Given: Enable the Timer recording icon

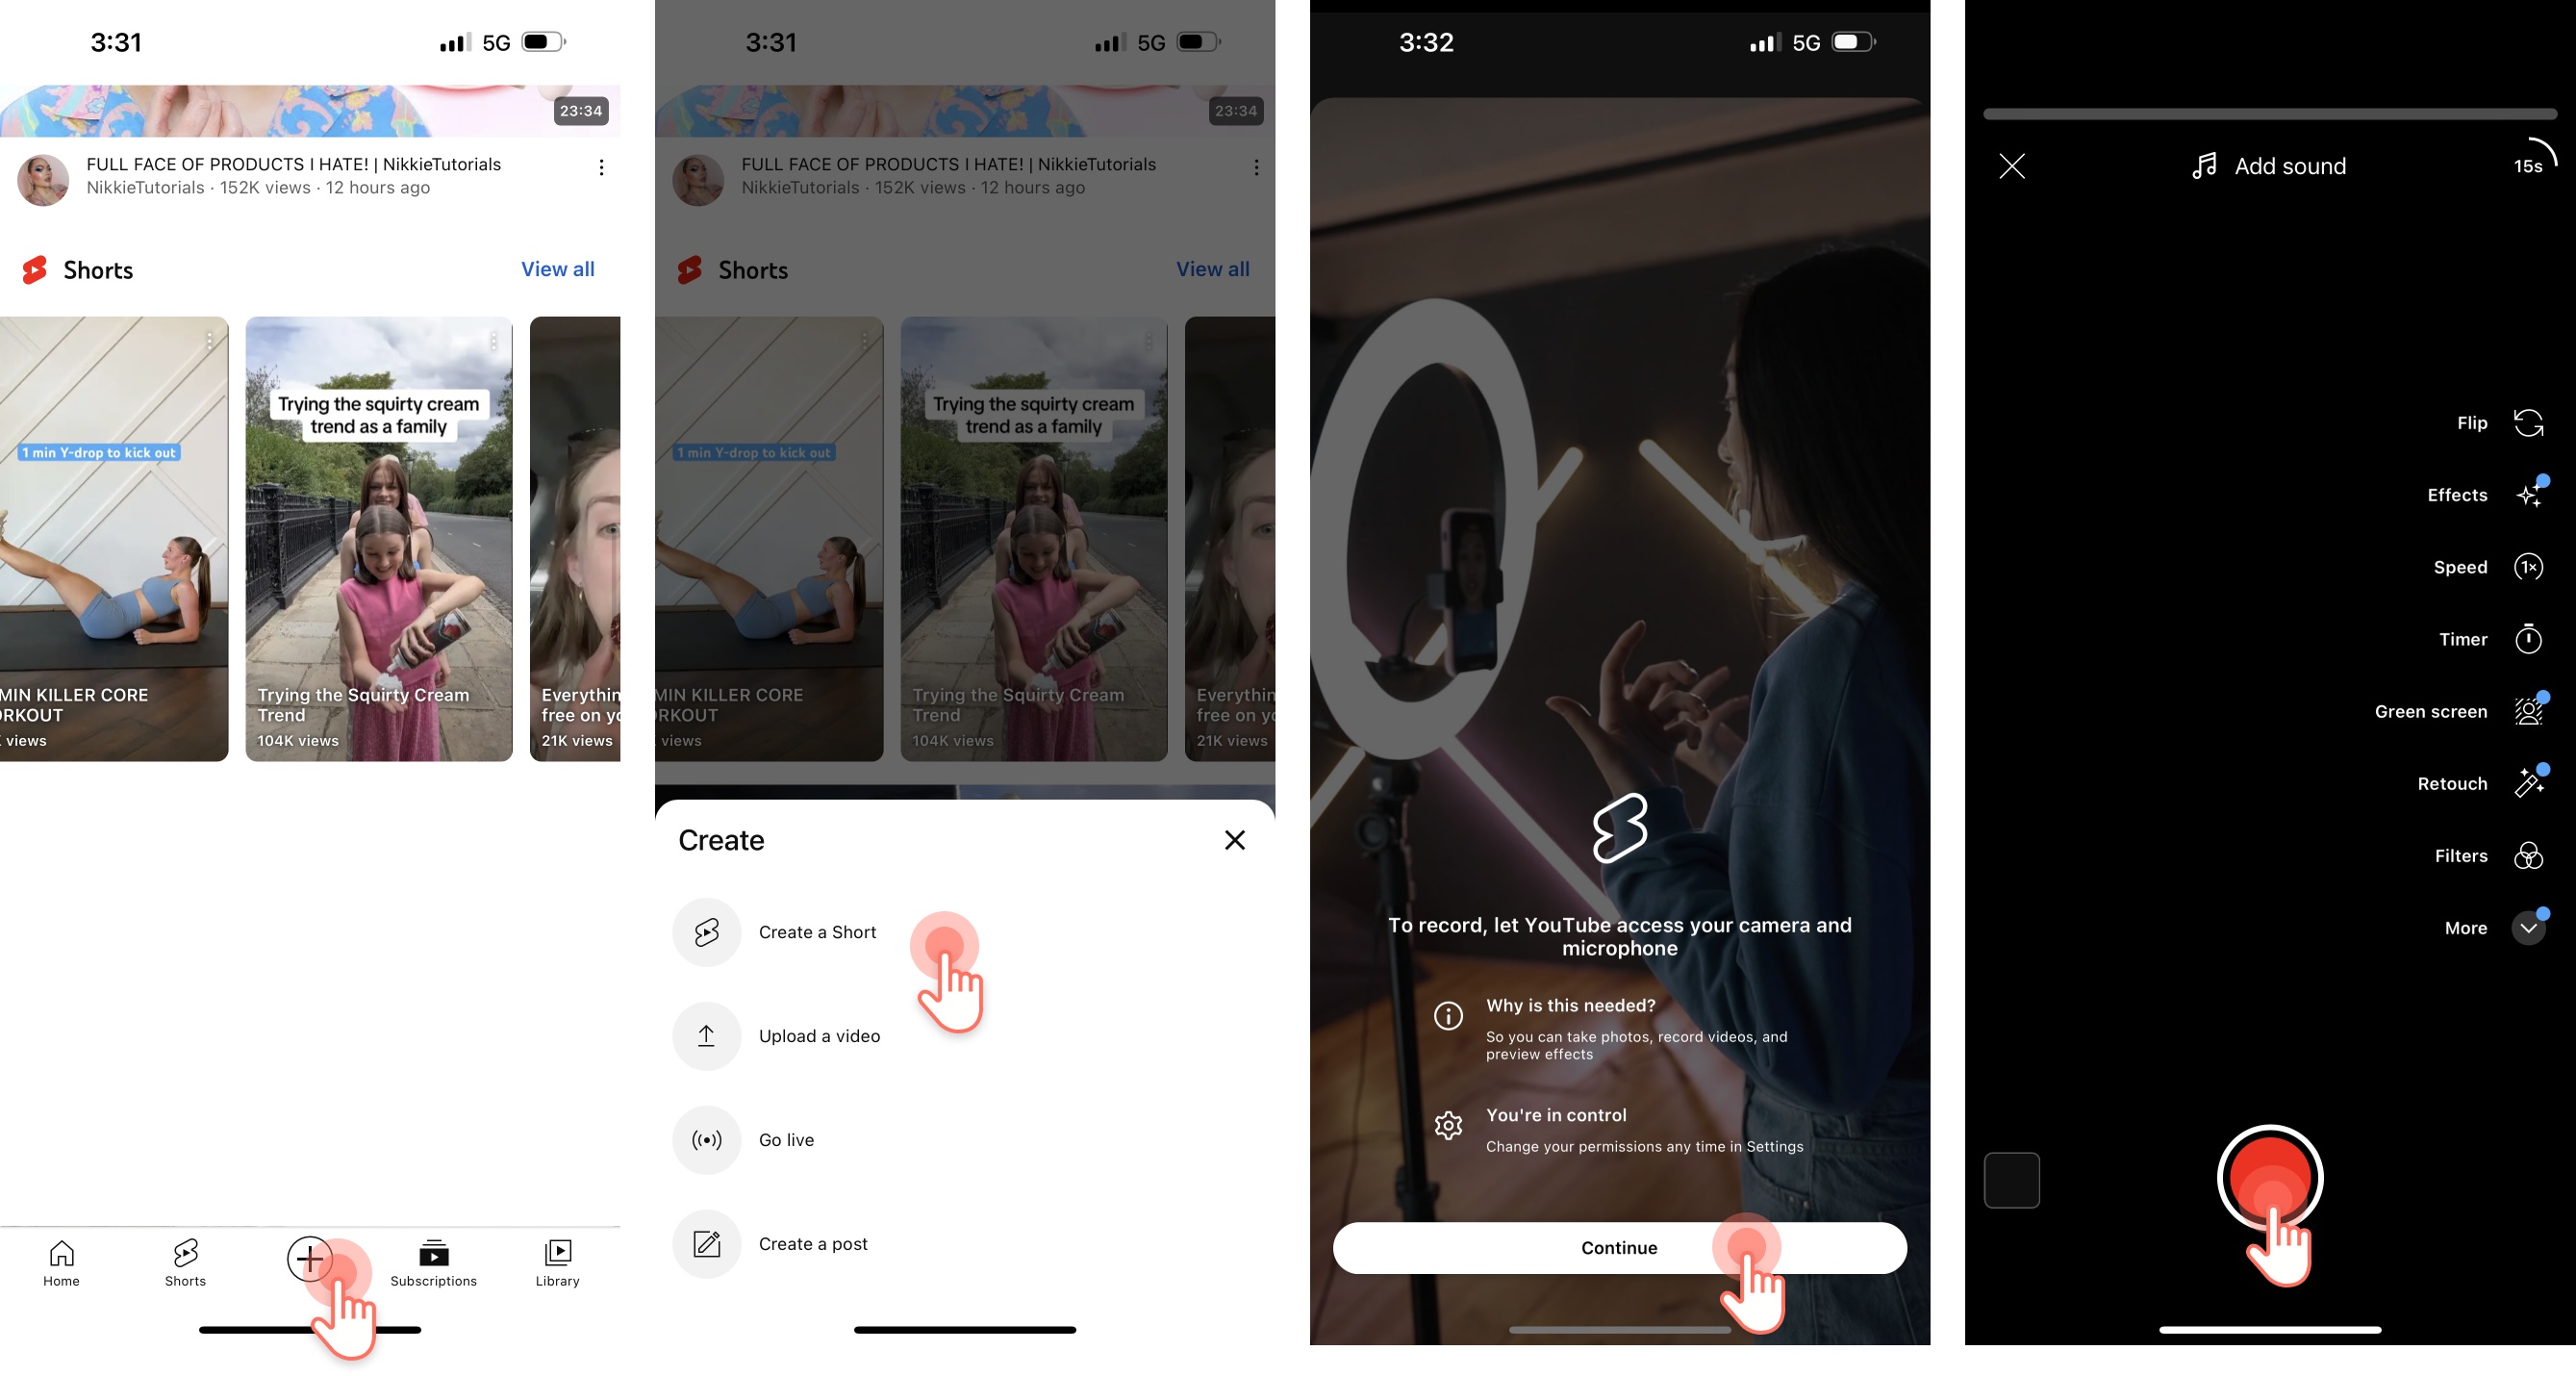Looking at the screenshot, I should (2528, 638).
